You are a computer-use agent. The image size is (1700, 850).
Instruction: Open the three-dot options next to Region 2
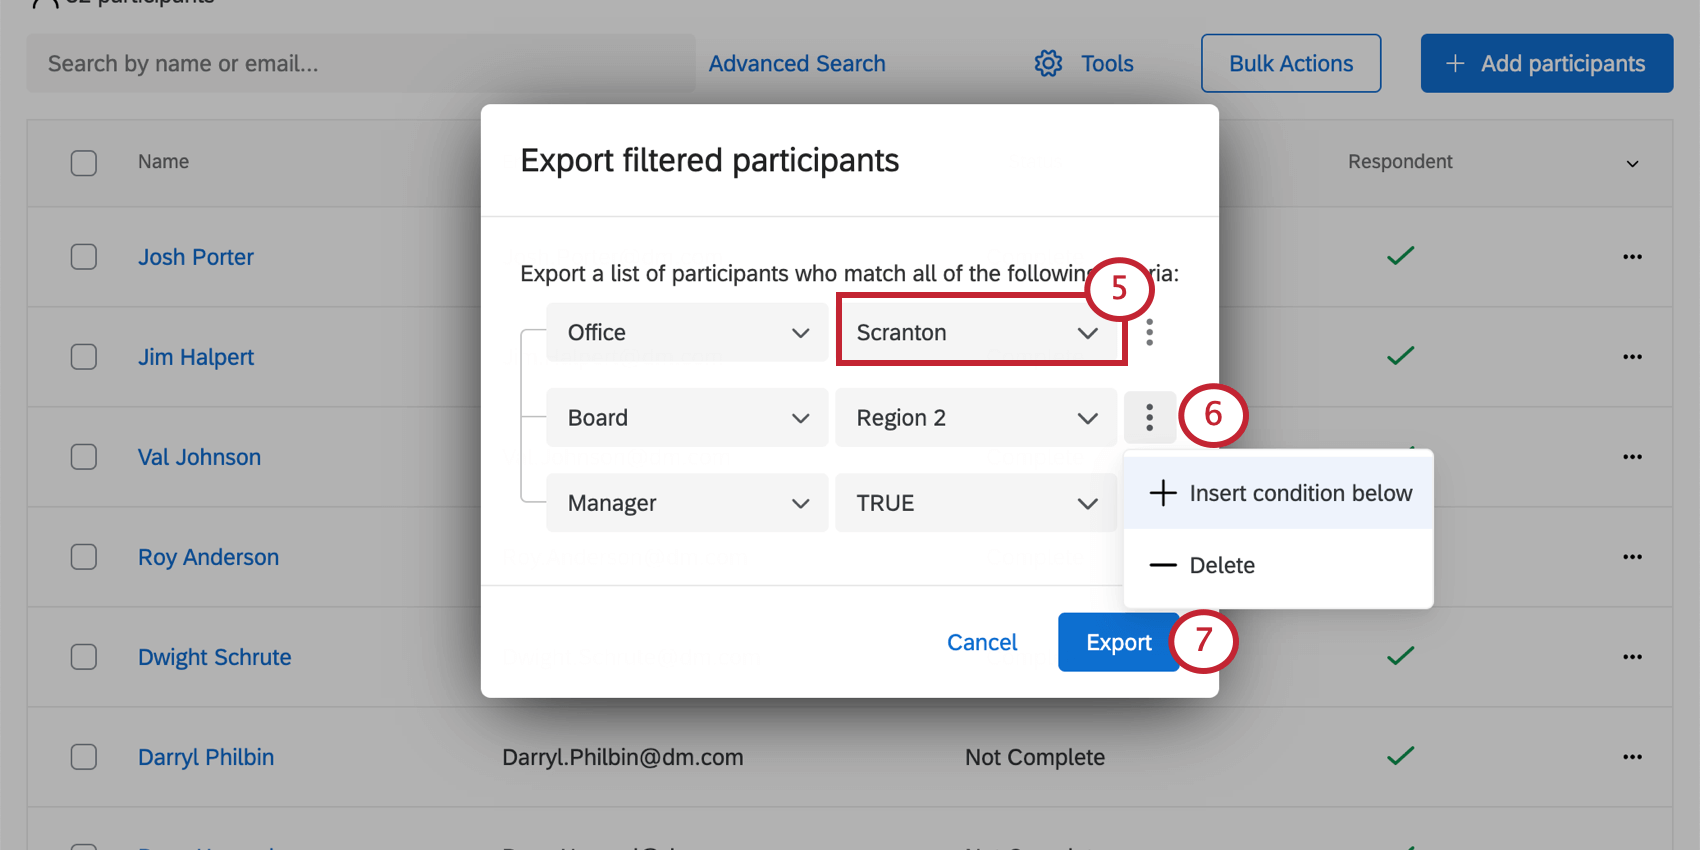1150,417
